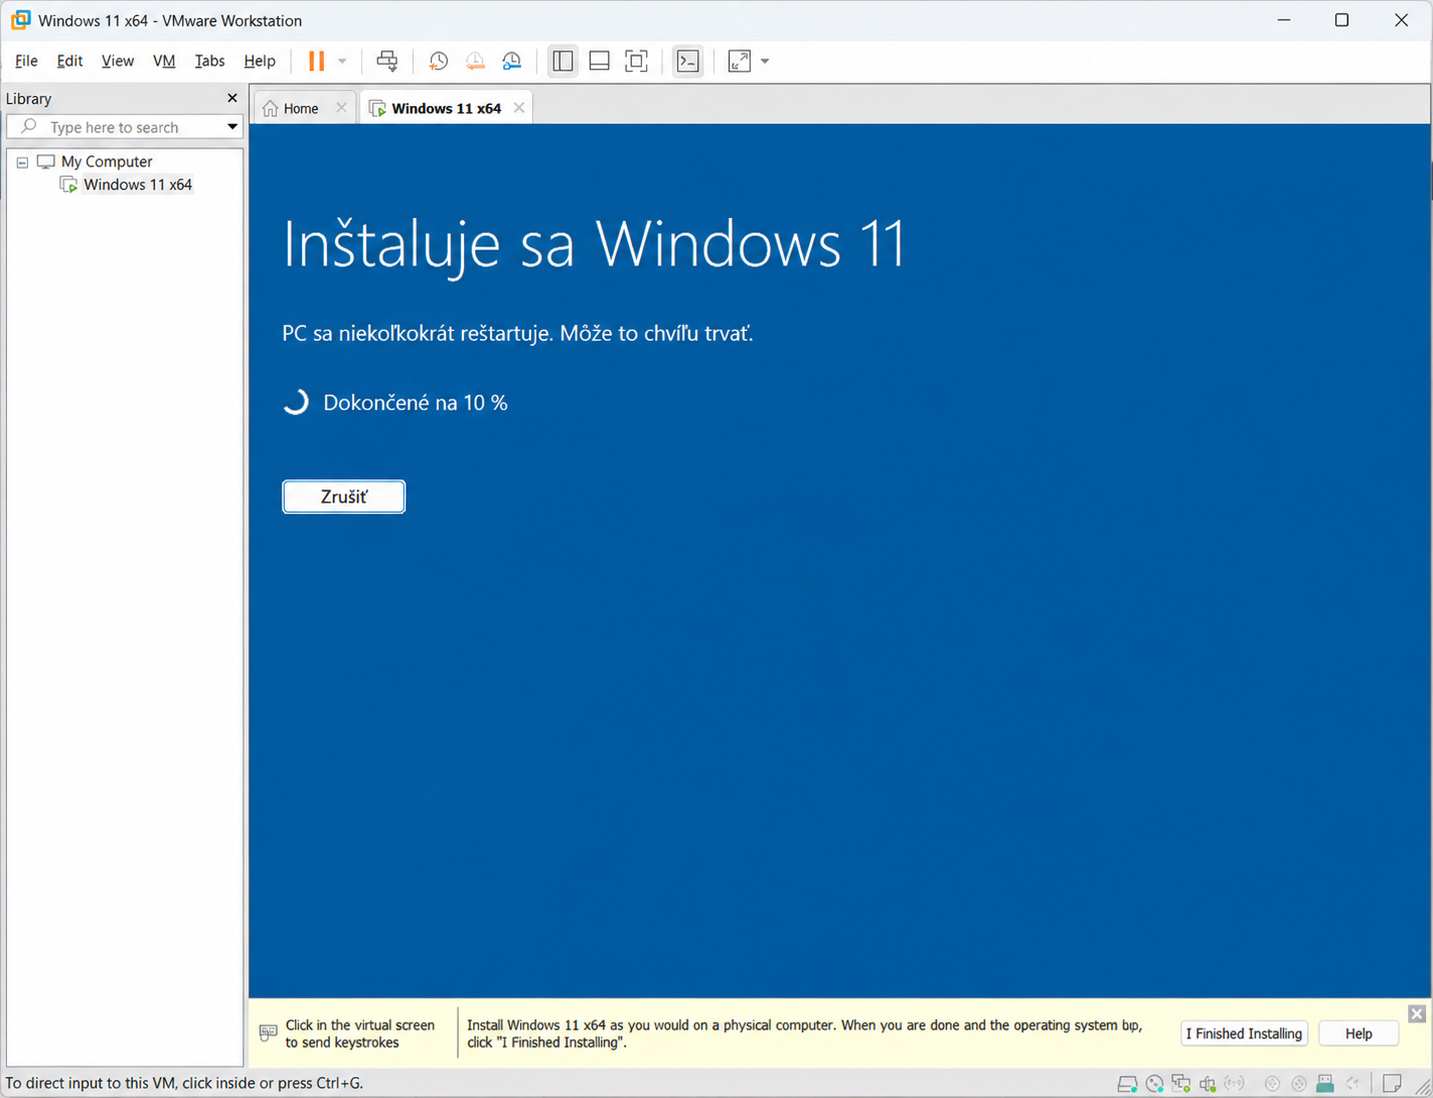Select My Computer in the library
Viewport: 1433px width, 1098px height.
point(106,161)
